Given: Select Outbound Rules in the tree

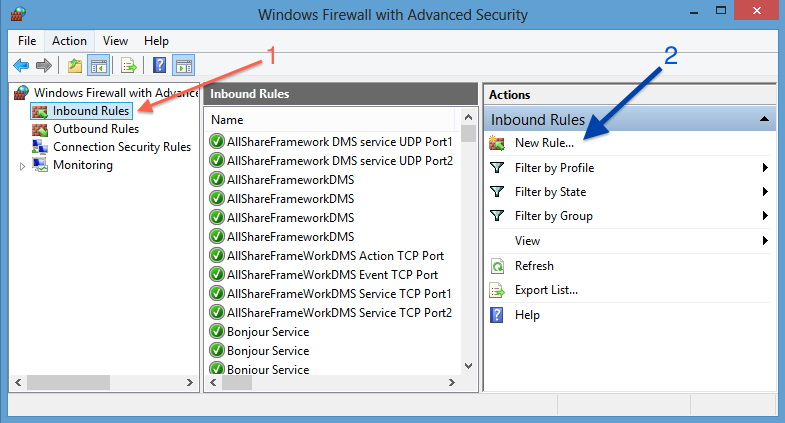Looking at the screenshot, I should coord(96,129).
